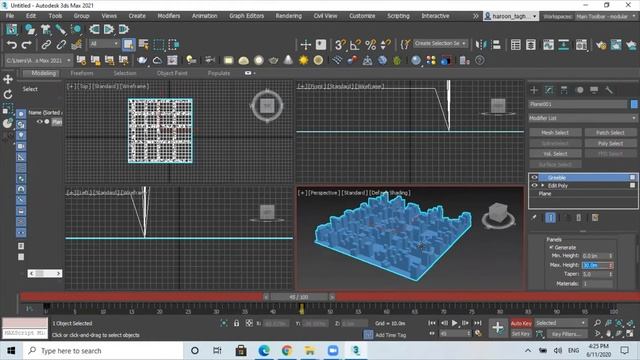This screenshot has height=360, width=640.
Task: Click the Play Animation button
Action: pyautogui.click(x=454, y=323)
